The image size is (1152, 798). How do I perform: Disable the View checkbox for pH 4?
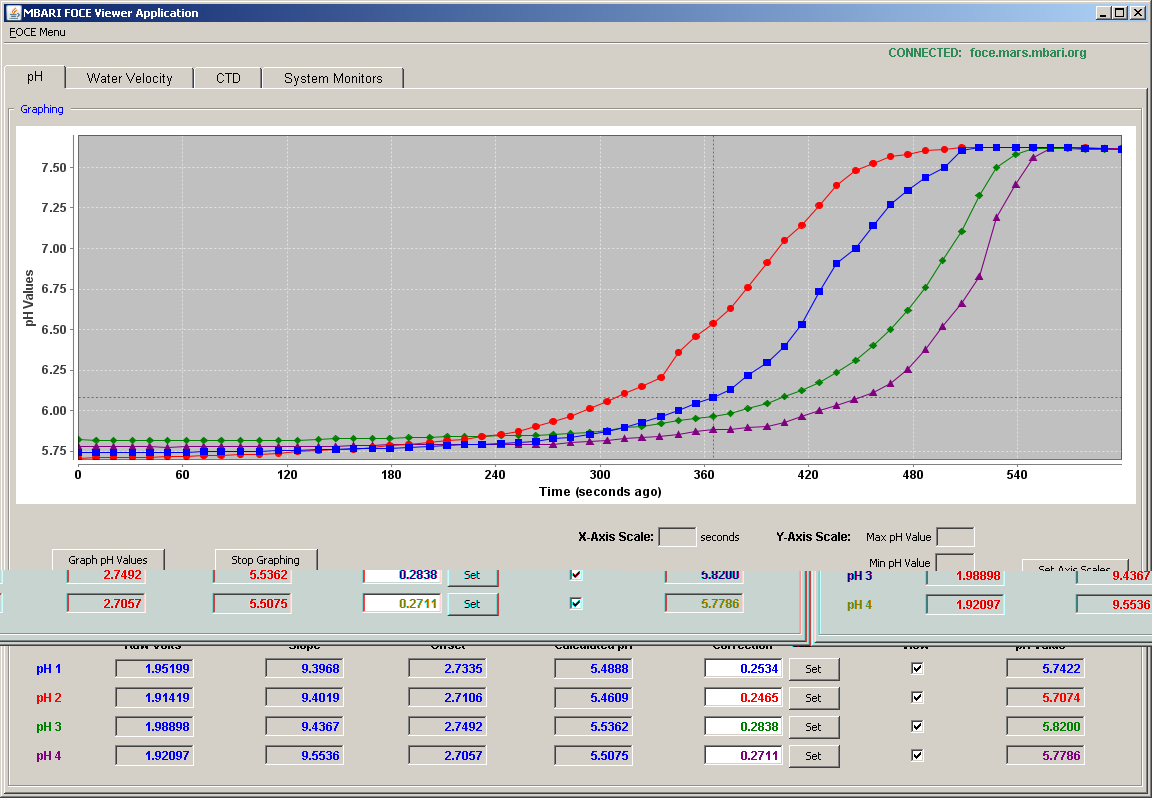[x=917, y=755]
